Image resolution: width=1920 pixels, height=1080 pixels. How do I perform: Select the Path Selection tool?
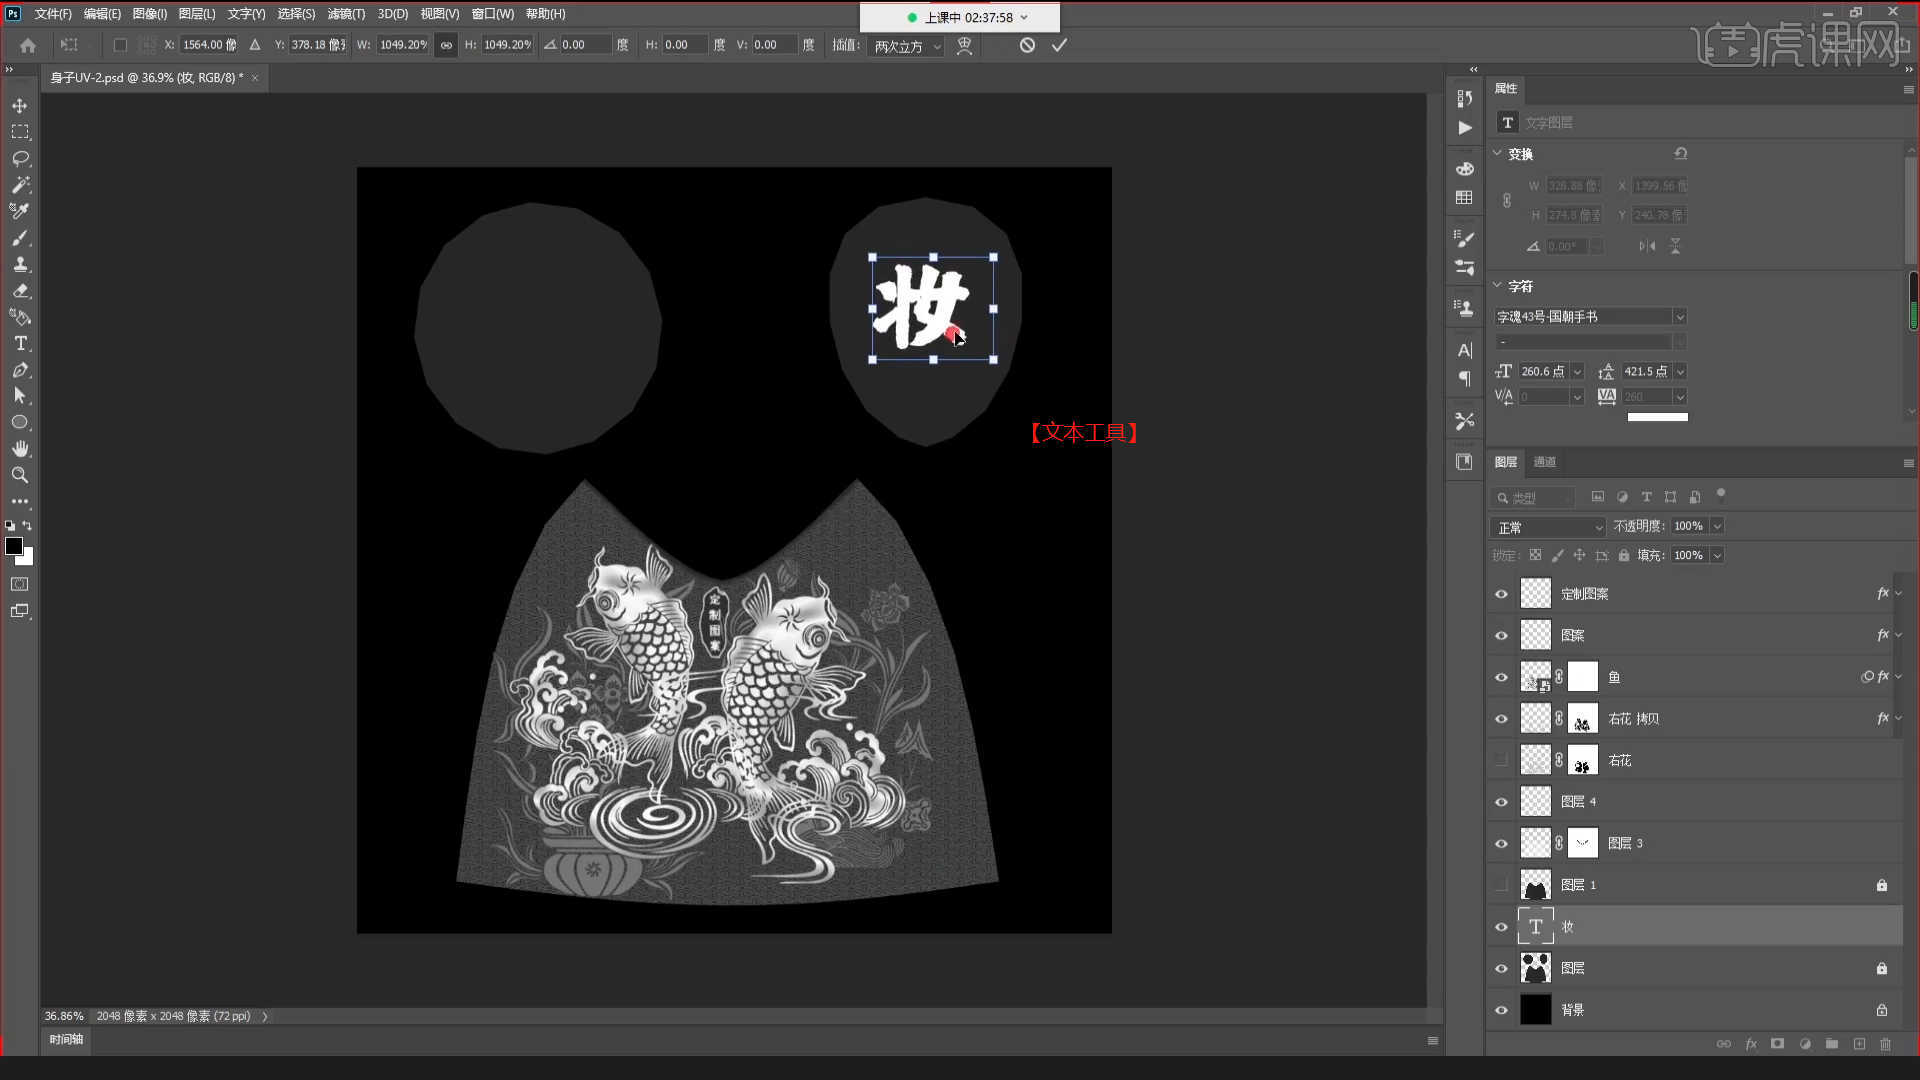click(20, 396)
